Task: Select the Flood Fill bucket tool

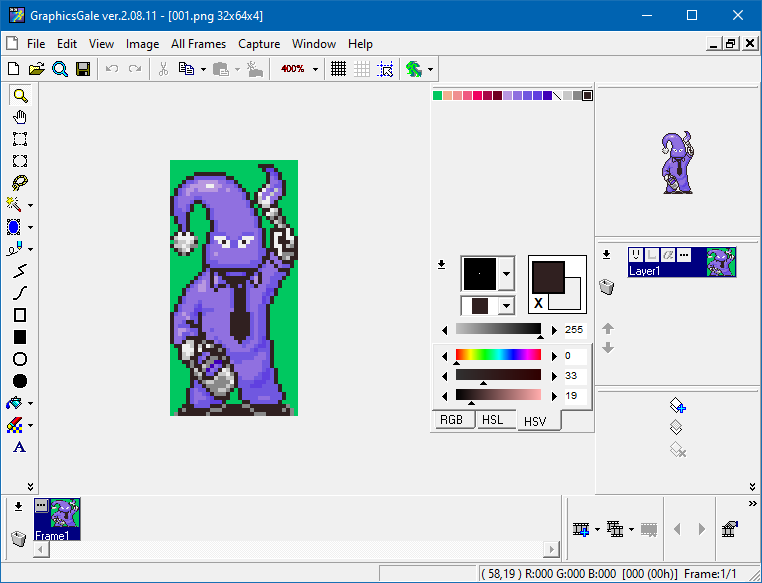Action: (14, 403)
